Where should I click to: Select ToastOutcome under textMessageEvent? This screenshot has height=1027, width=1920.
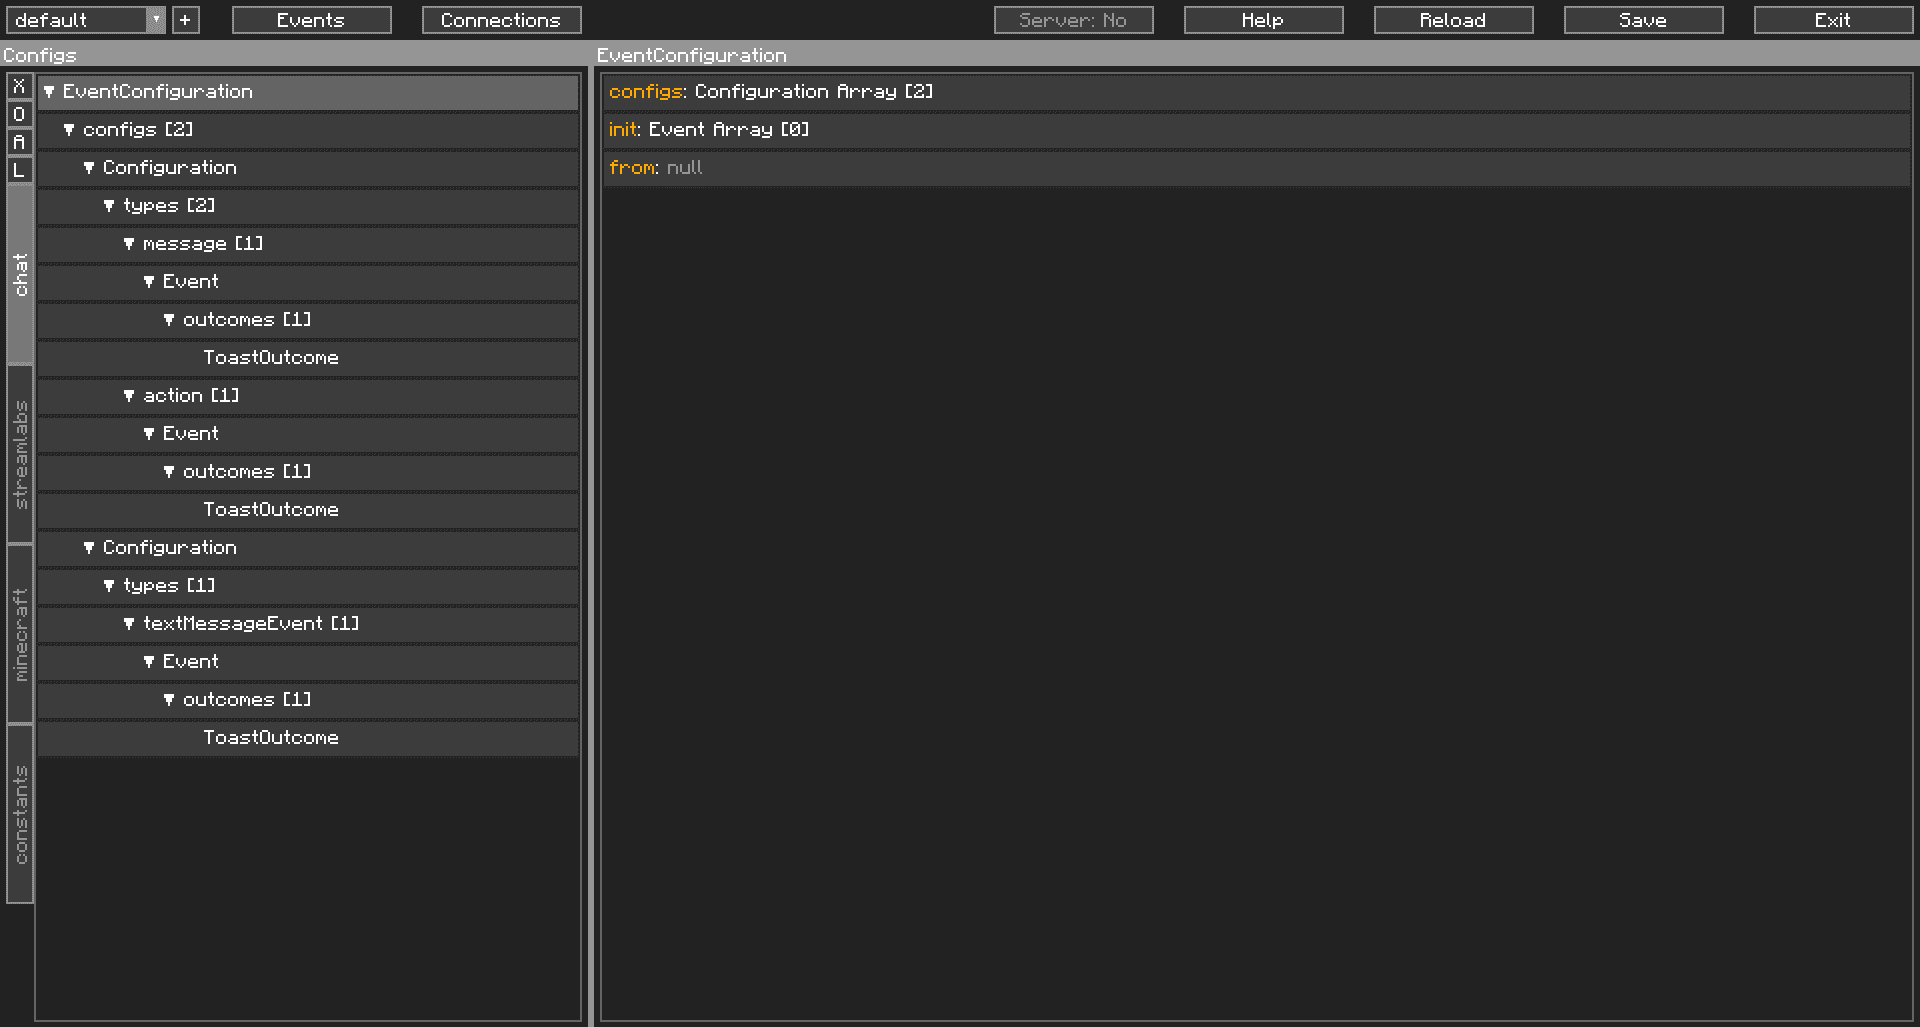point(308,738)
